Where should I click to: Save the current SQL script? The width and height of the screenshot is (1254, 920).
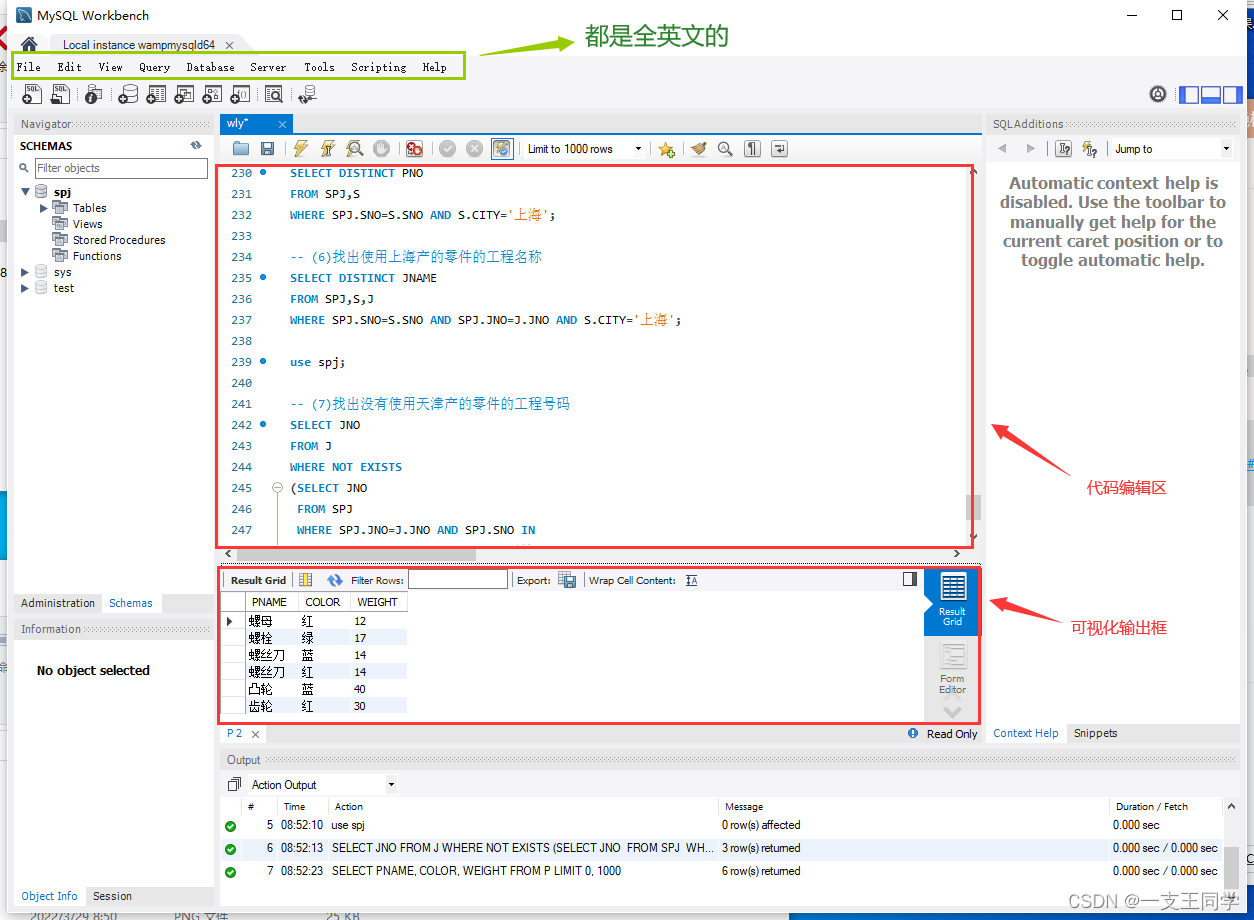[x=266, y=148]
